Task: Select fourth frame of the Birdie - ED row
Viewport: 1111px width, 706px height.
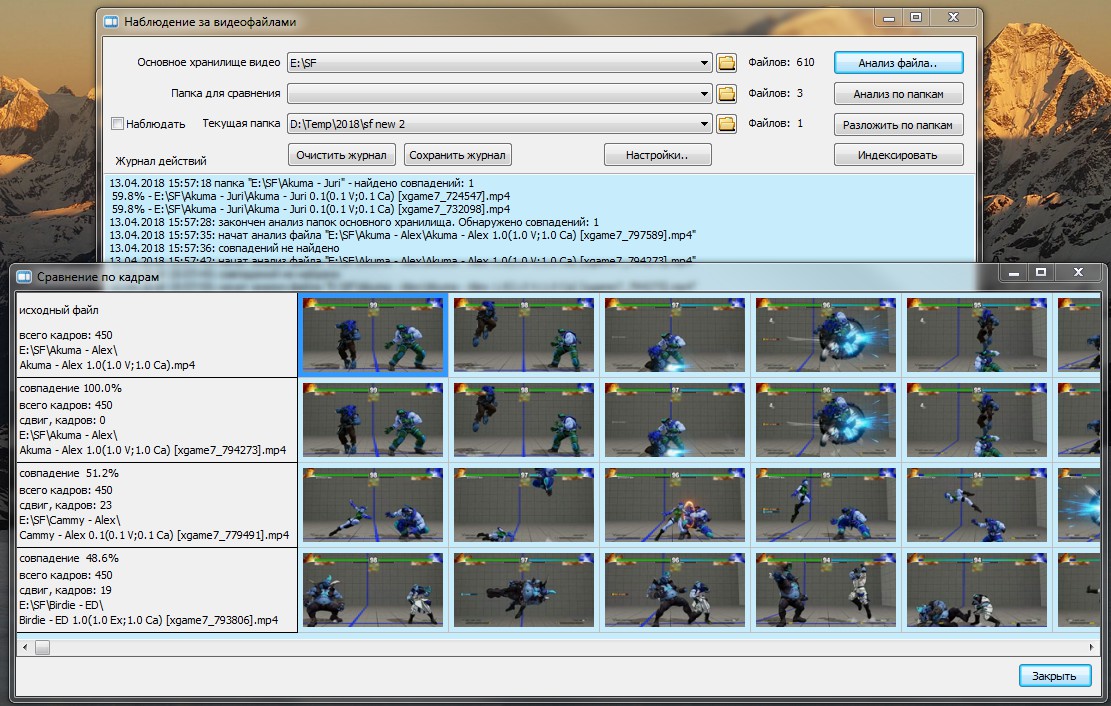Action: tap(825, 590)
